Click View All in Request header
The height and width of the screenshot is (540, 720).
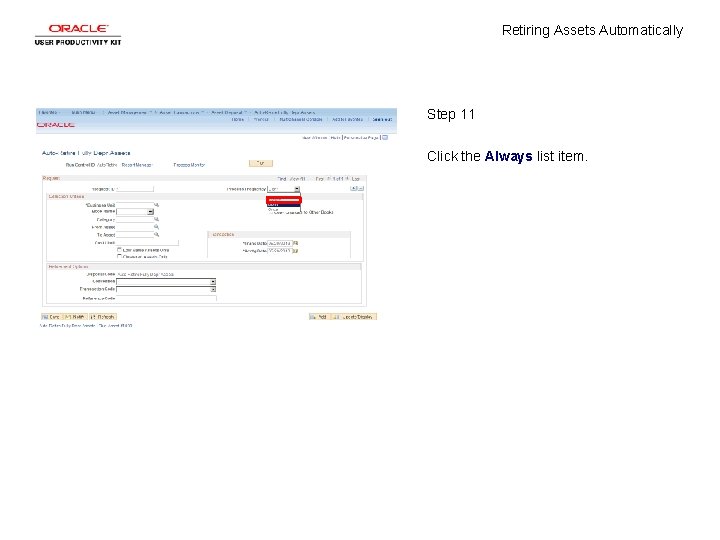(298, 179)
